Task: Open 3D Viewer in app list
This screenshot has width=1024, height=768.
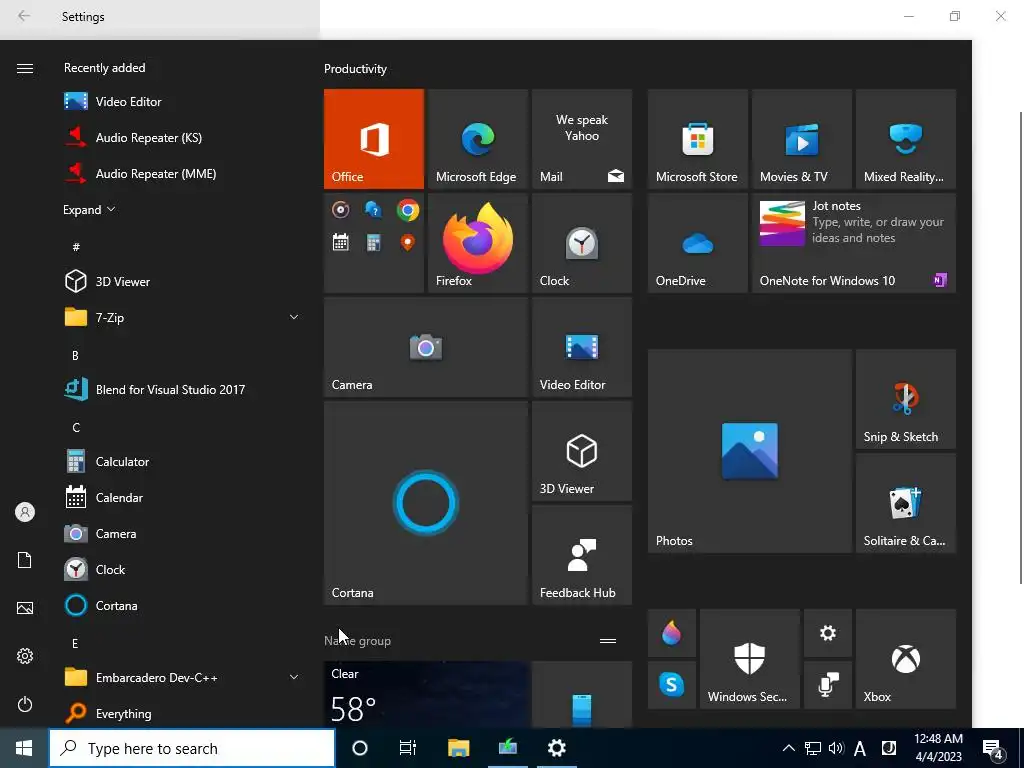Action: 182,281
